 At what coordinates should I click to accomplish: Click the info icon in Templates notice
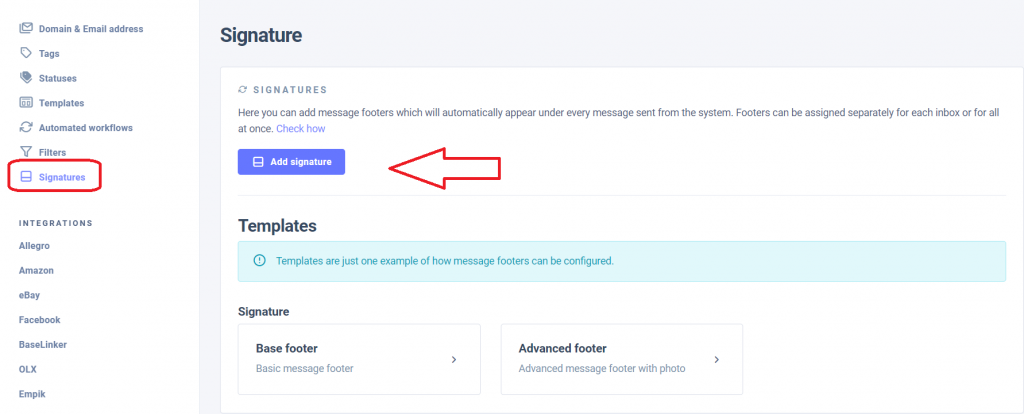pyautogui.click(x=260, y=261)
